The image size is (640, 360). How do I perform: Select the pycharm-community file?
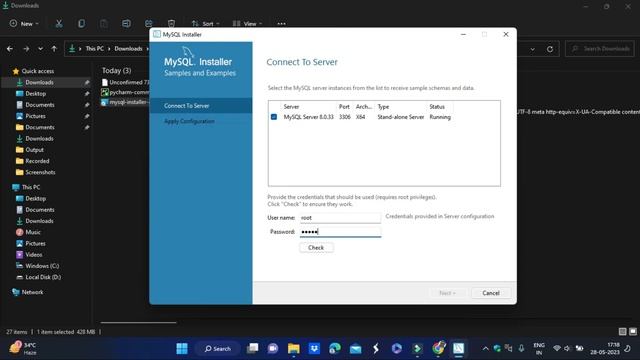[125, 92]
